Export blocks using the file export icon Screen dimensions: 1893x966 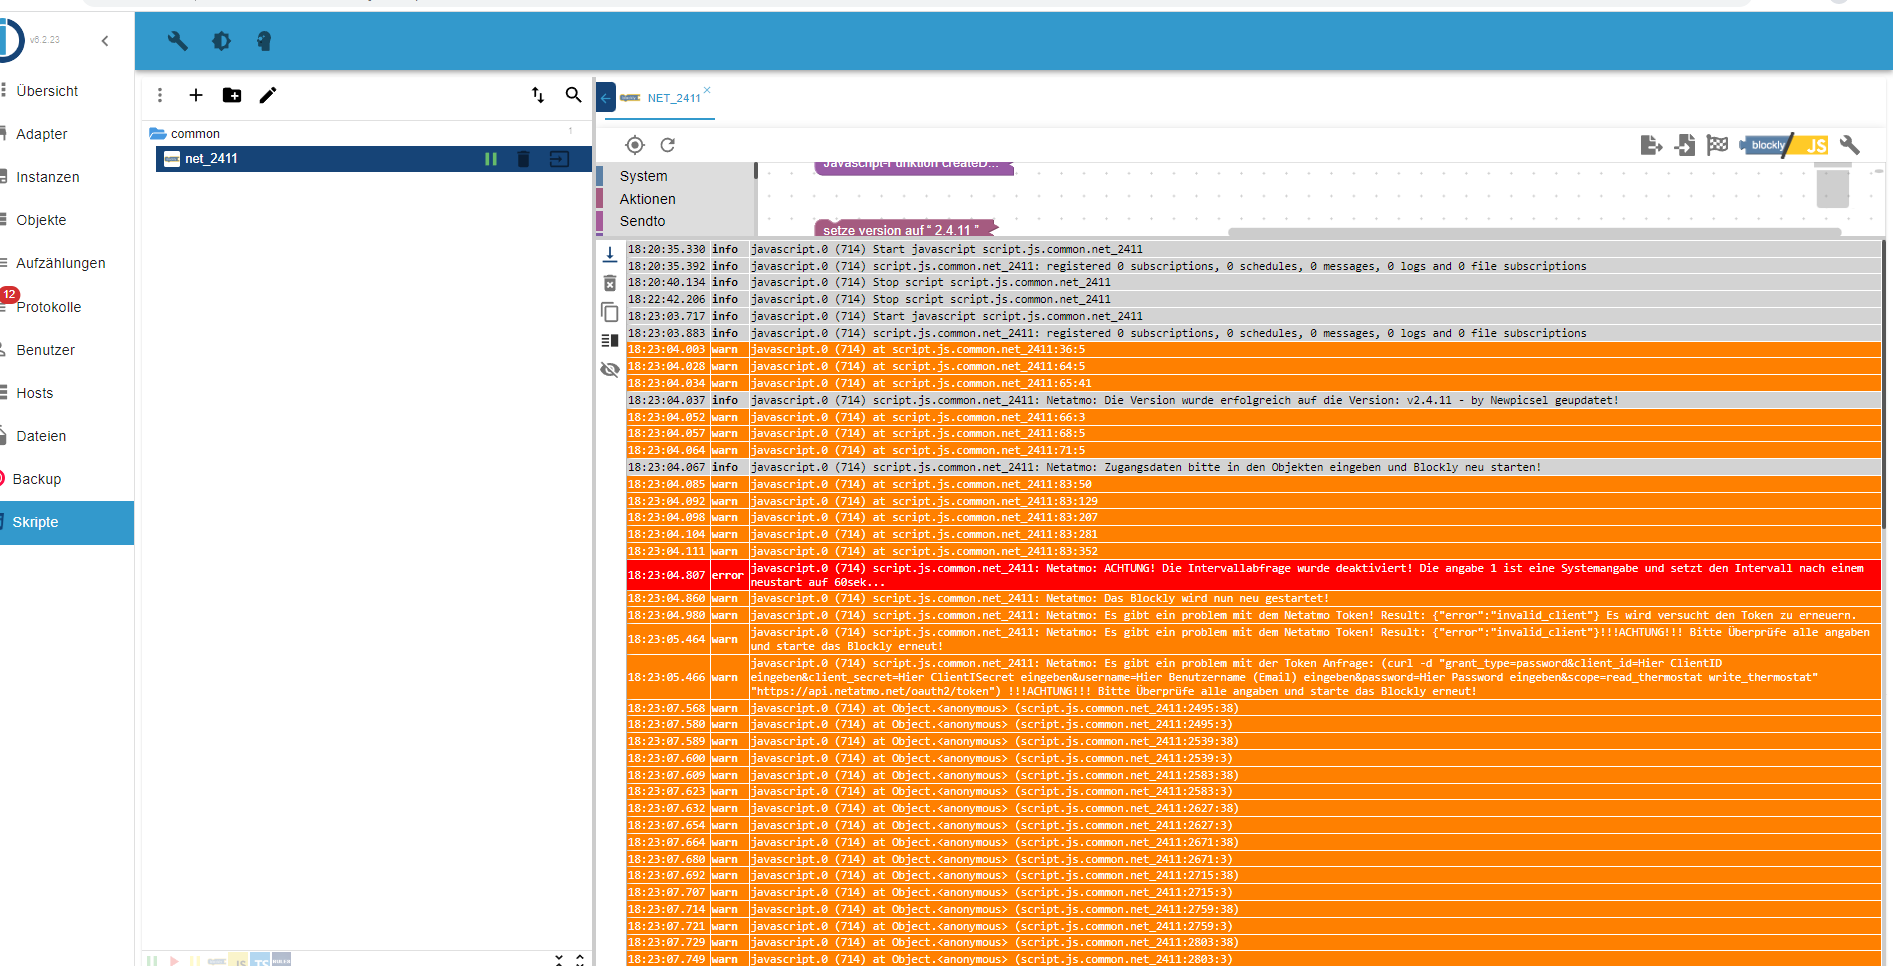[1651, 145]
